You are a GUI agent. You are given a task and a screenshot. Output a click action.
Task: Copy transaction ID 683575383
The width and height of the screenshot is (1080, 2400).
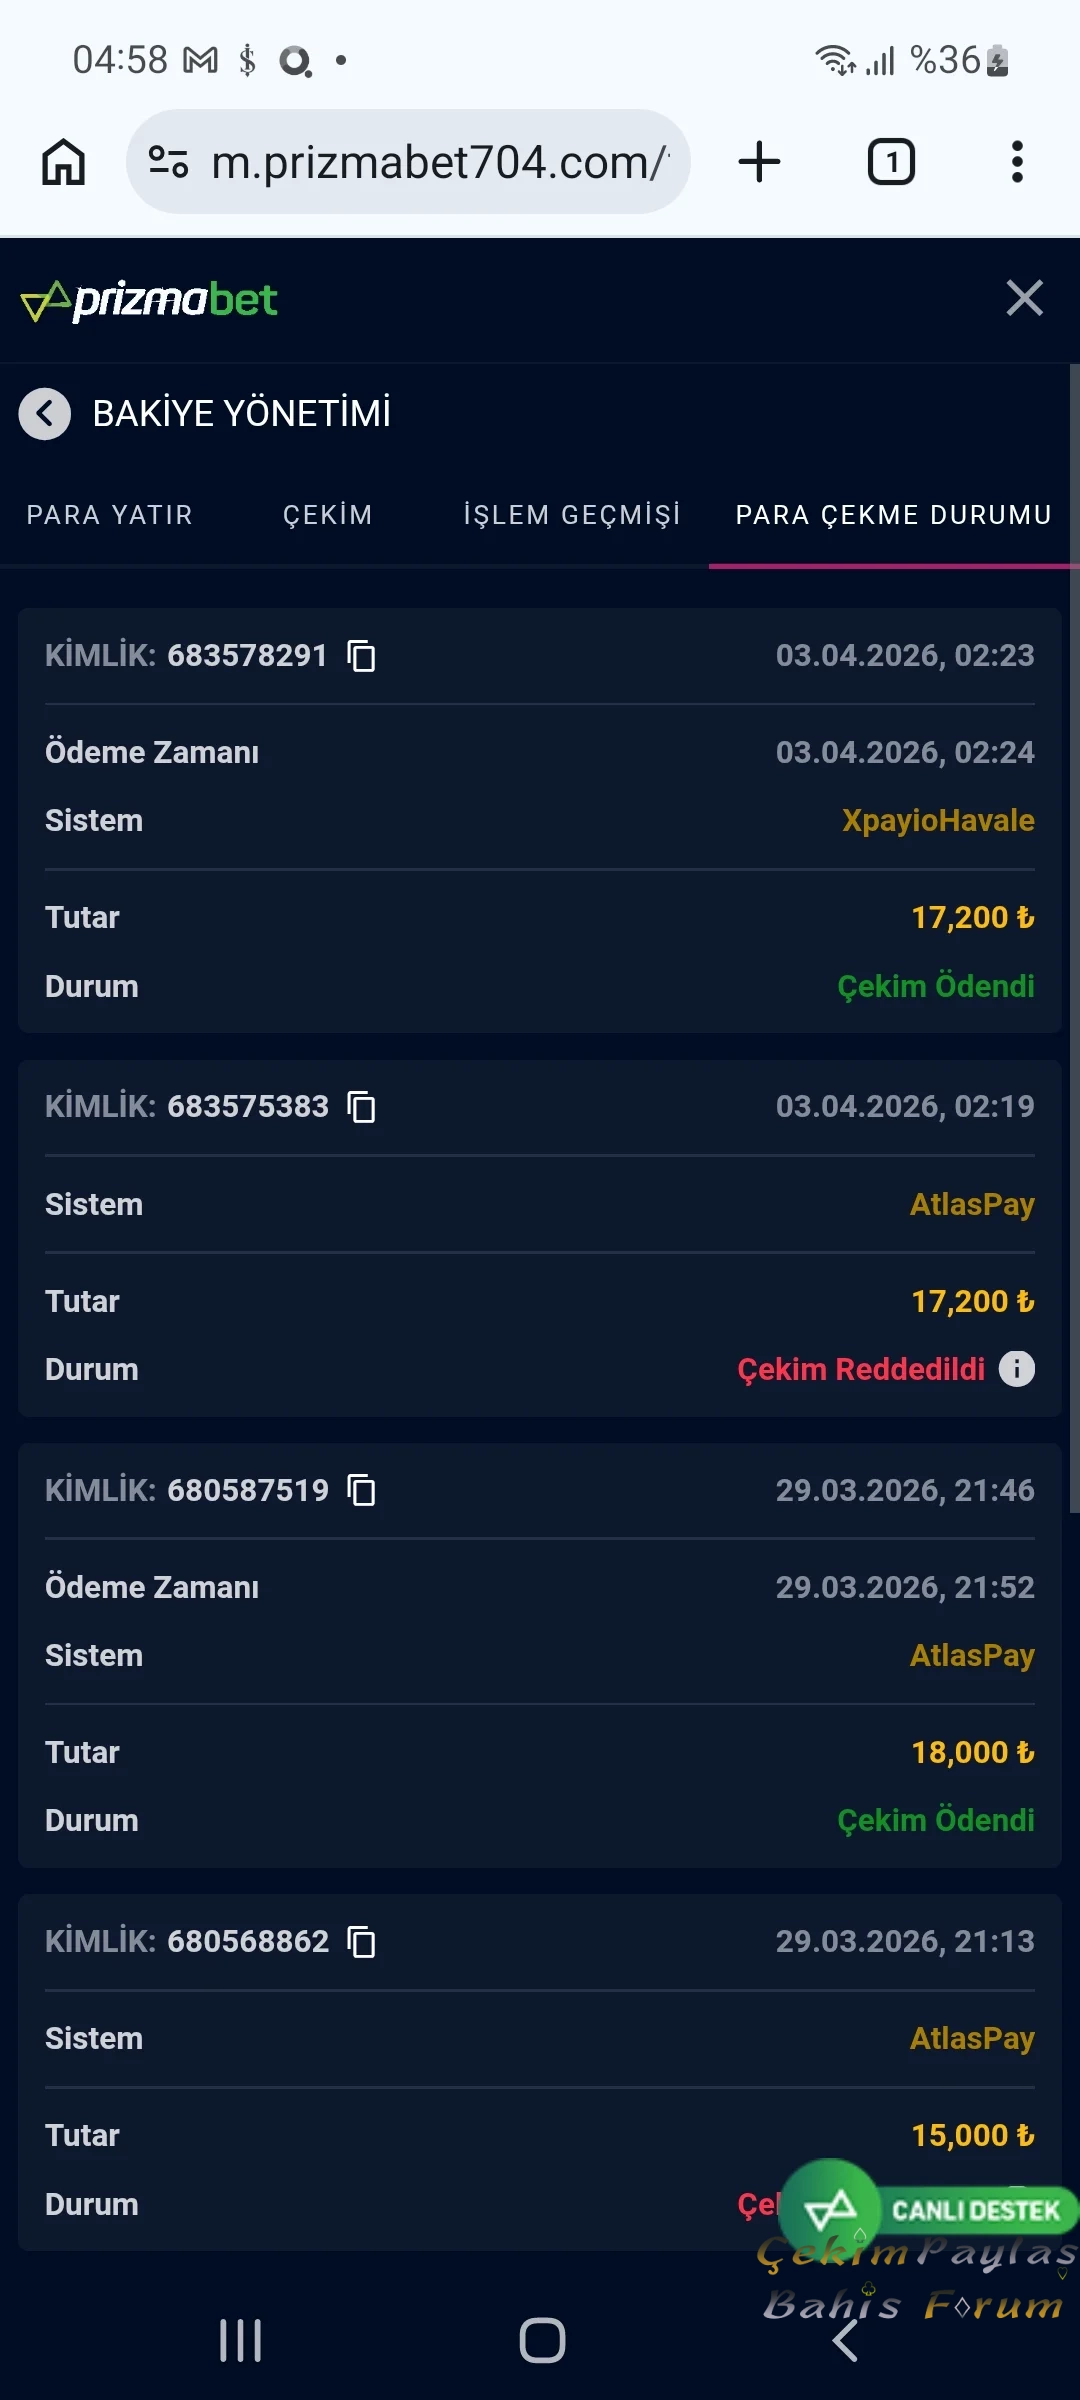[361, 1107]
